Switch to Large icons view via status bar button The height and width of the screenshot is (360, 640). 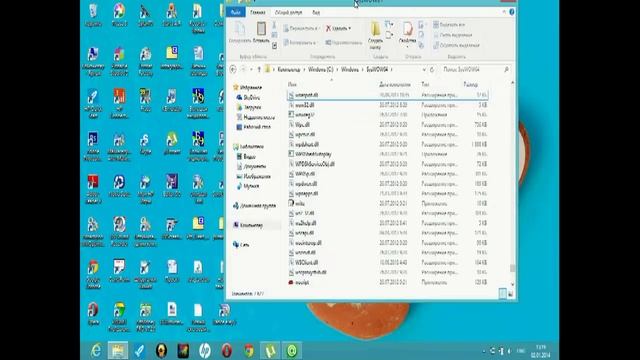[x=510, y=293]
